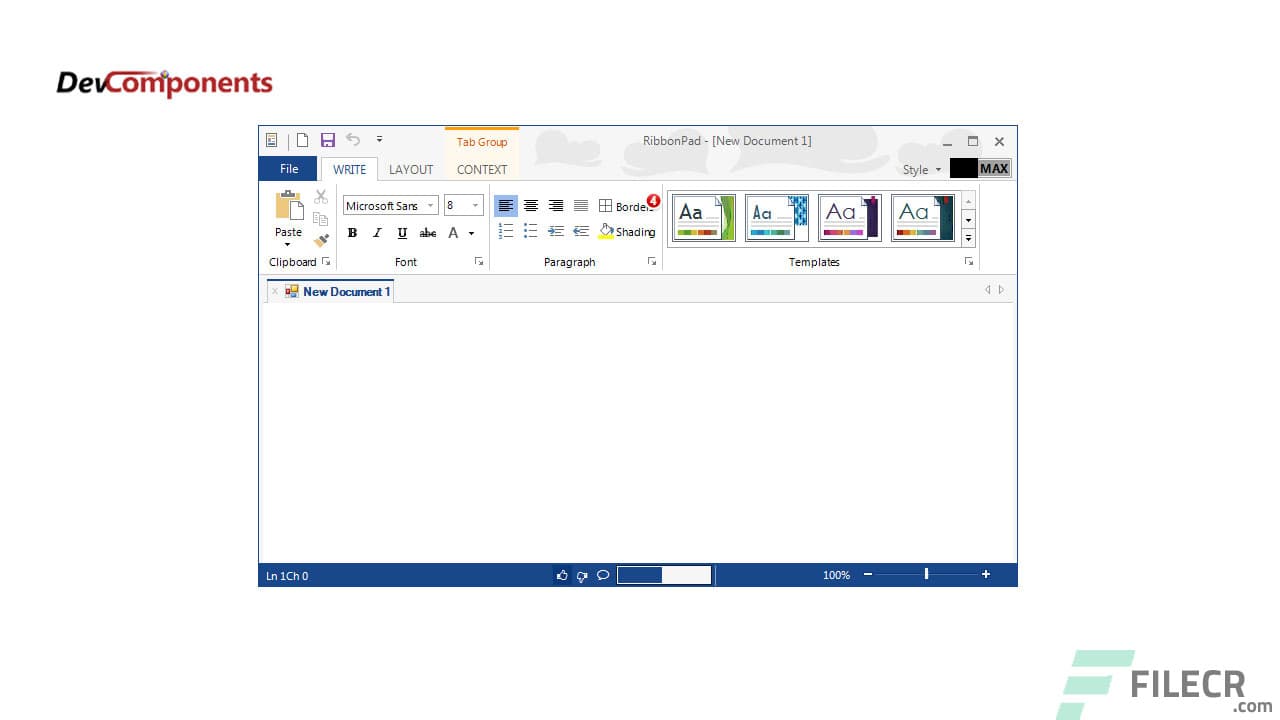Increase zoom using the plus control
This screenshot has height=720, width=1280.
click(986, 574)
